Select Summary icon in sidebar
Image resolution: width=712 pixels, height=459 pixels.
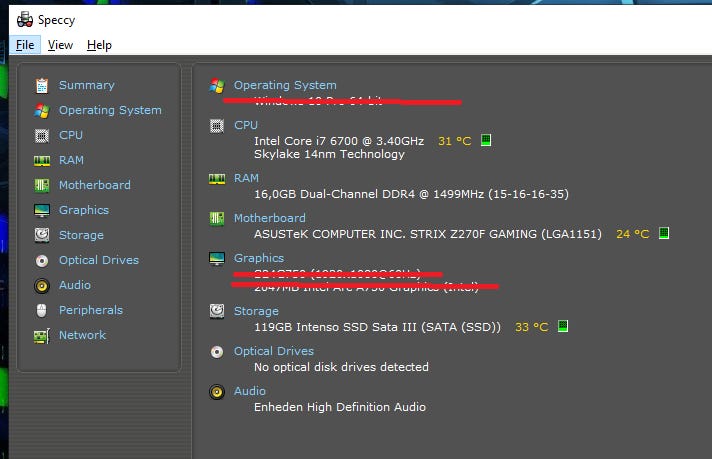pyautogui.click(x=42, y=85)
